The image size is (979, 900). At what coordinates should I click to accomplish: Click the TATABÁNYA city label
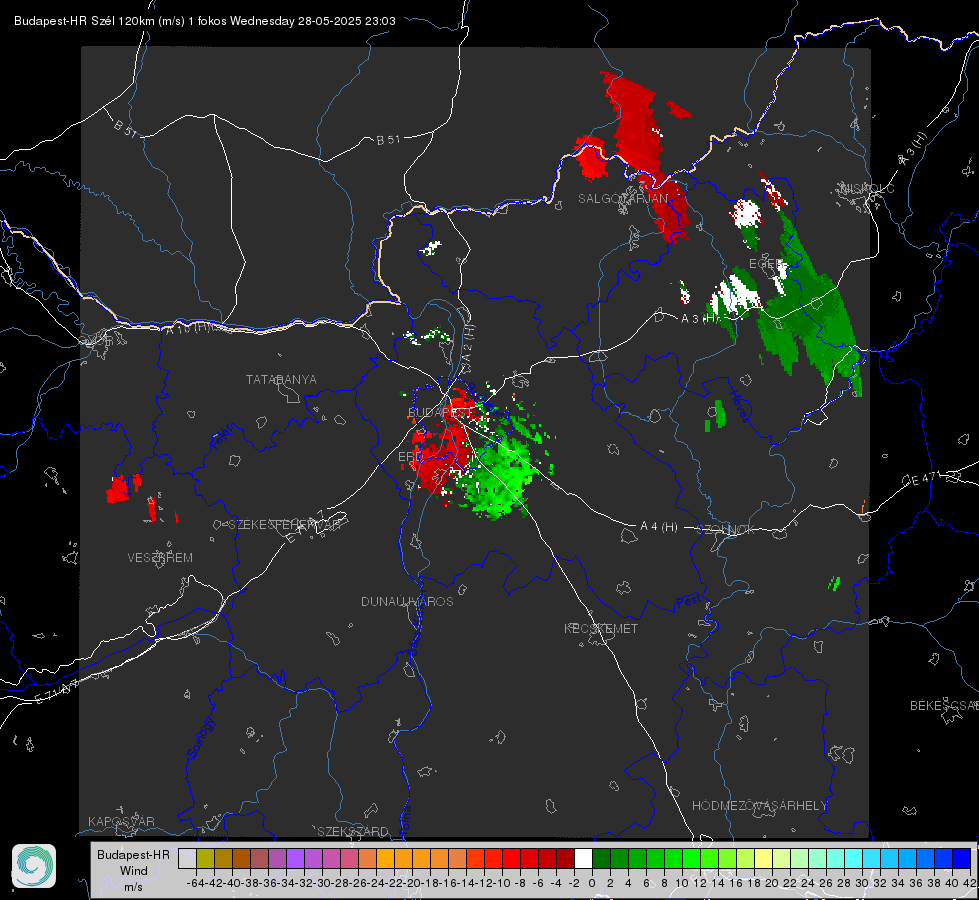281,380
